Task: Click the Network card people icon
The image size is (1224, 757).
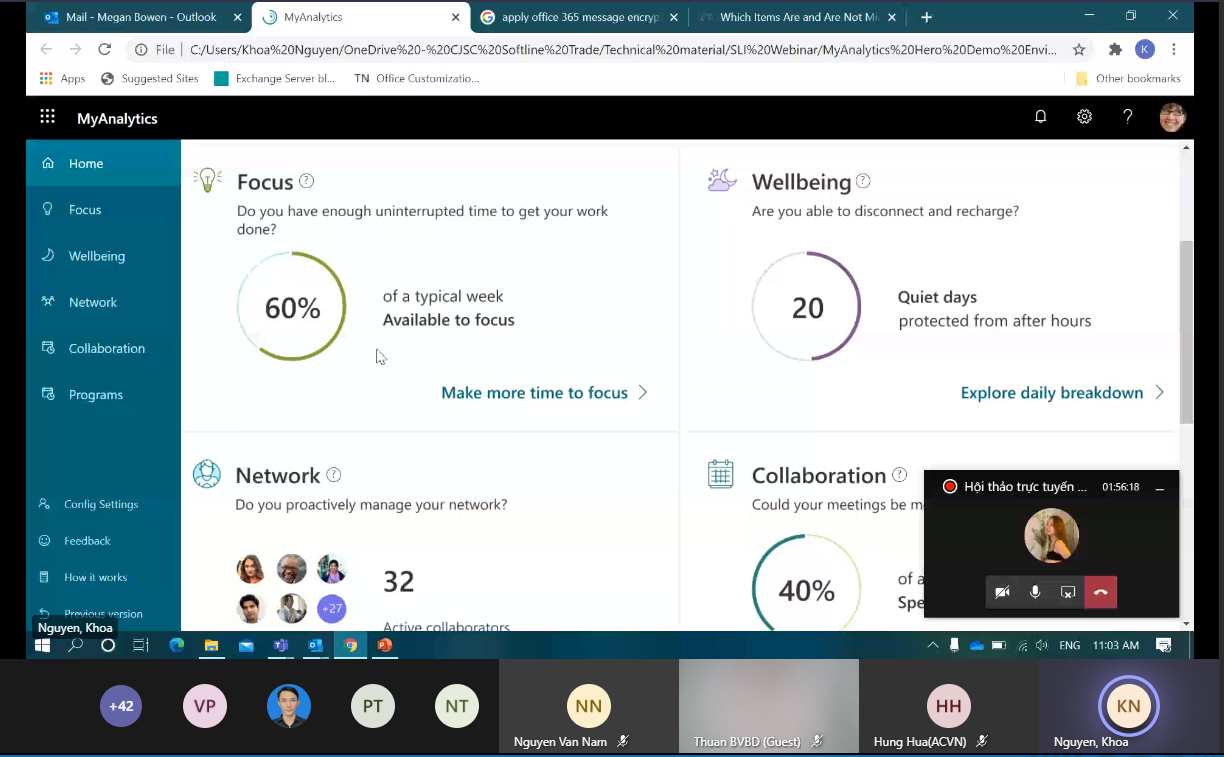Action: point(207,474)
